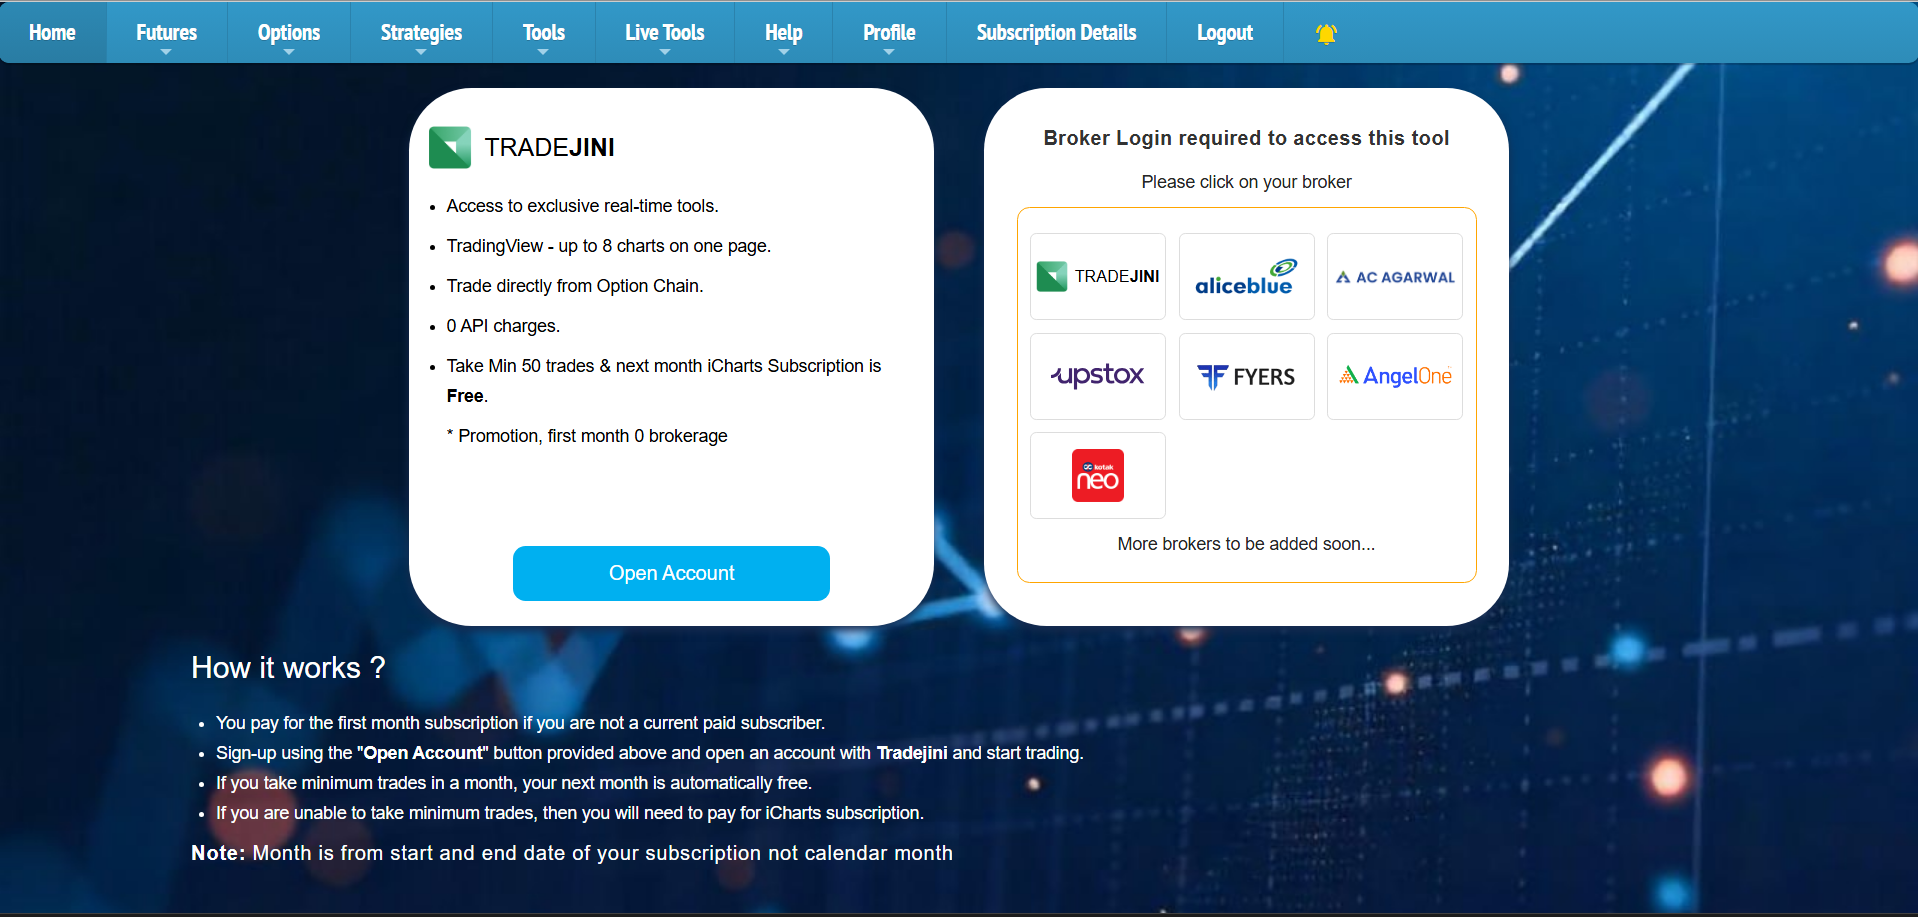Click the TRADEJINI title in the promo card
Image resolution: width=1918 pixels, height=917 pixels.
(550, 147)
